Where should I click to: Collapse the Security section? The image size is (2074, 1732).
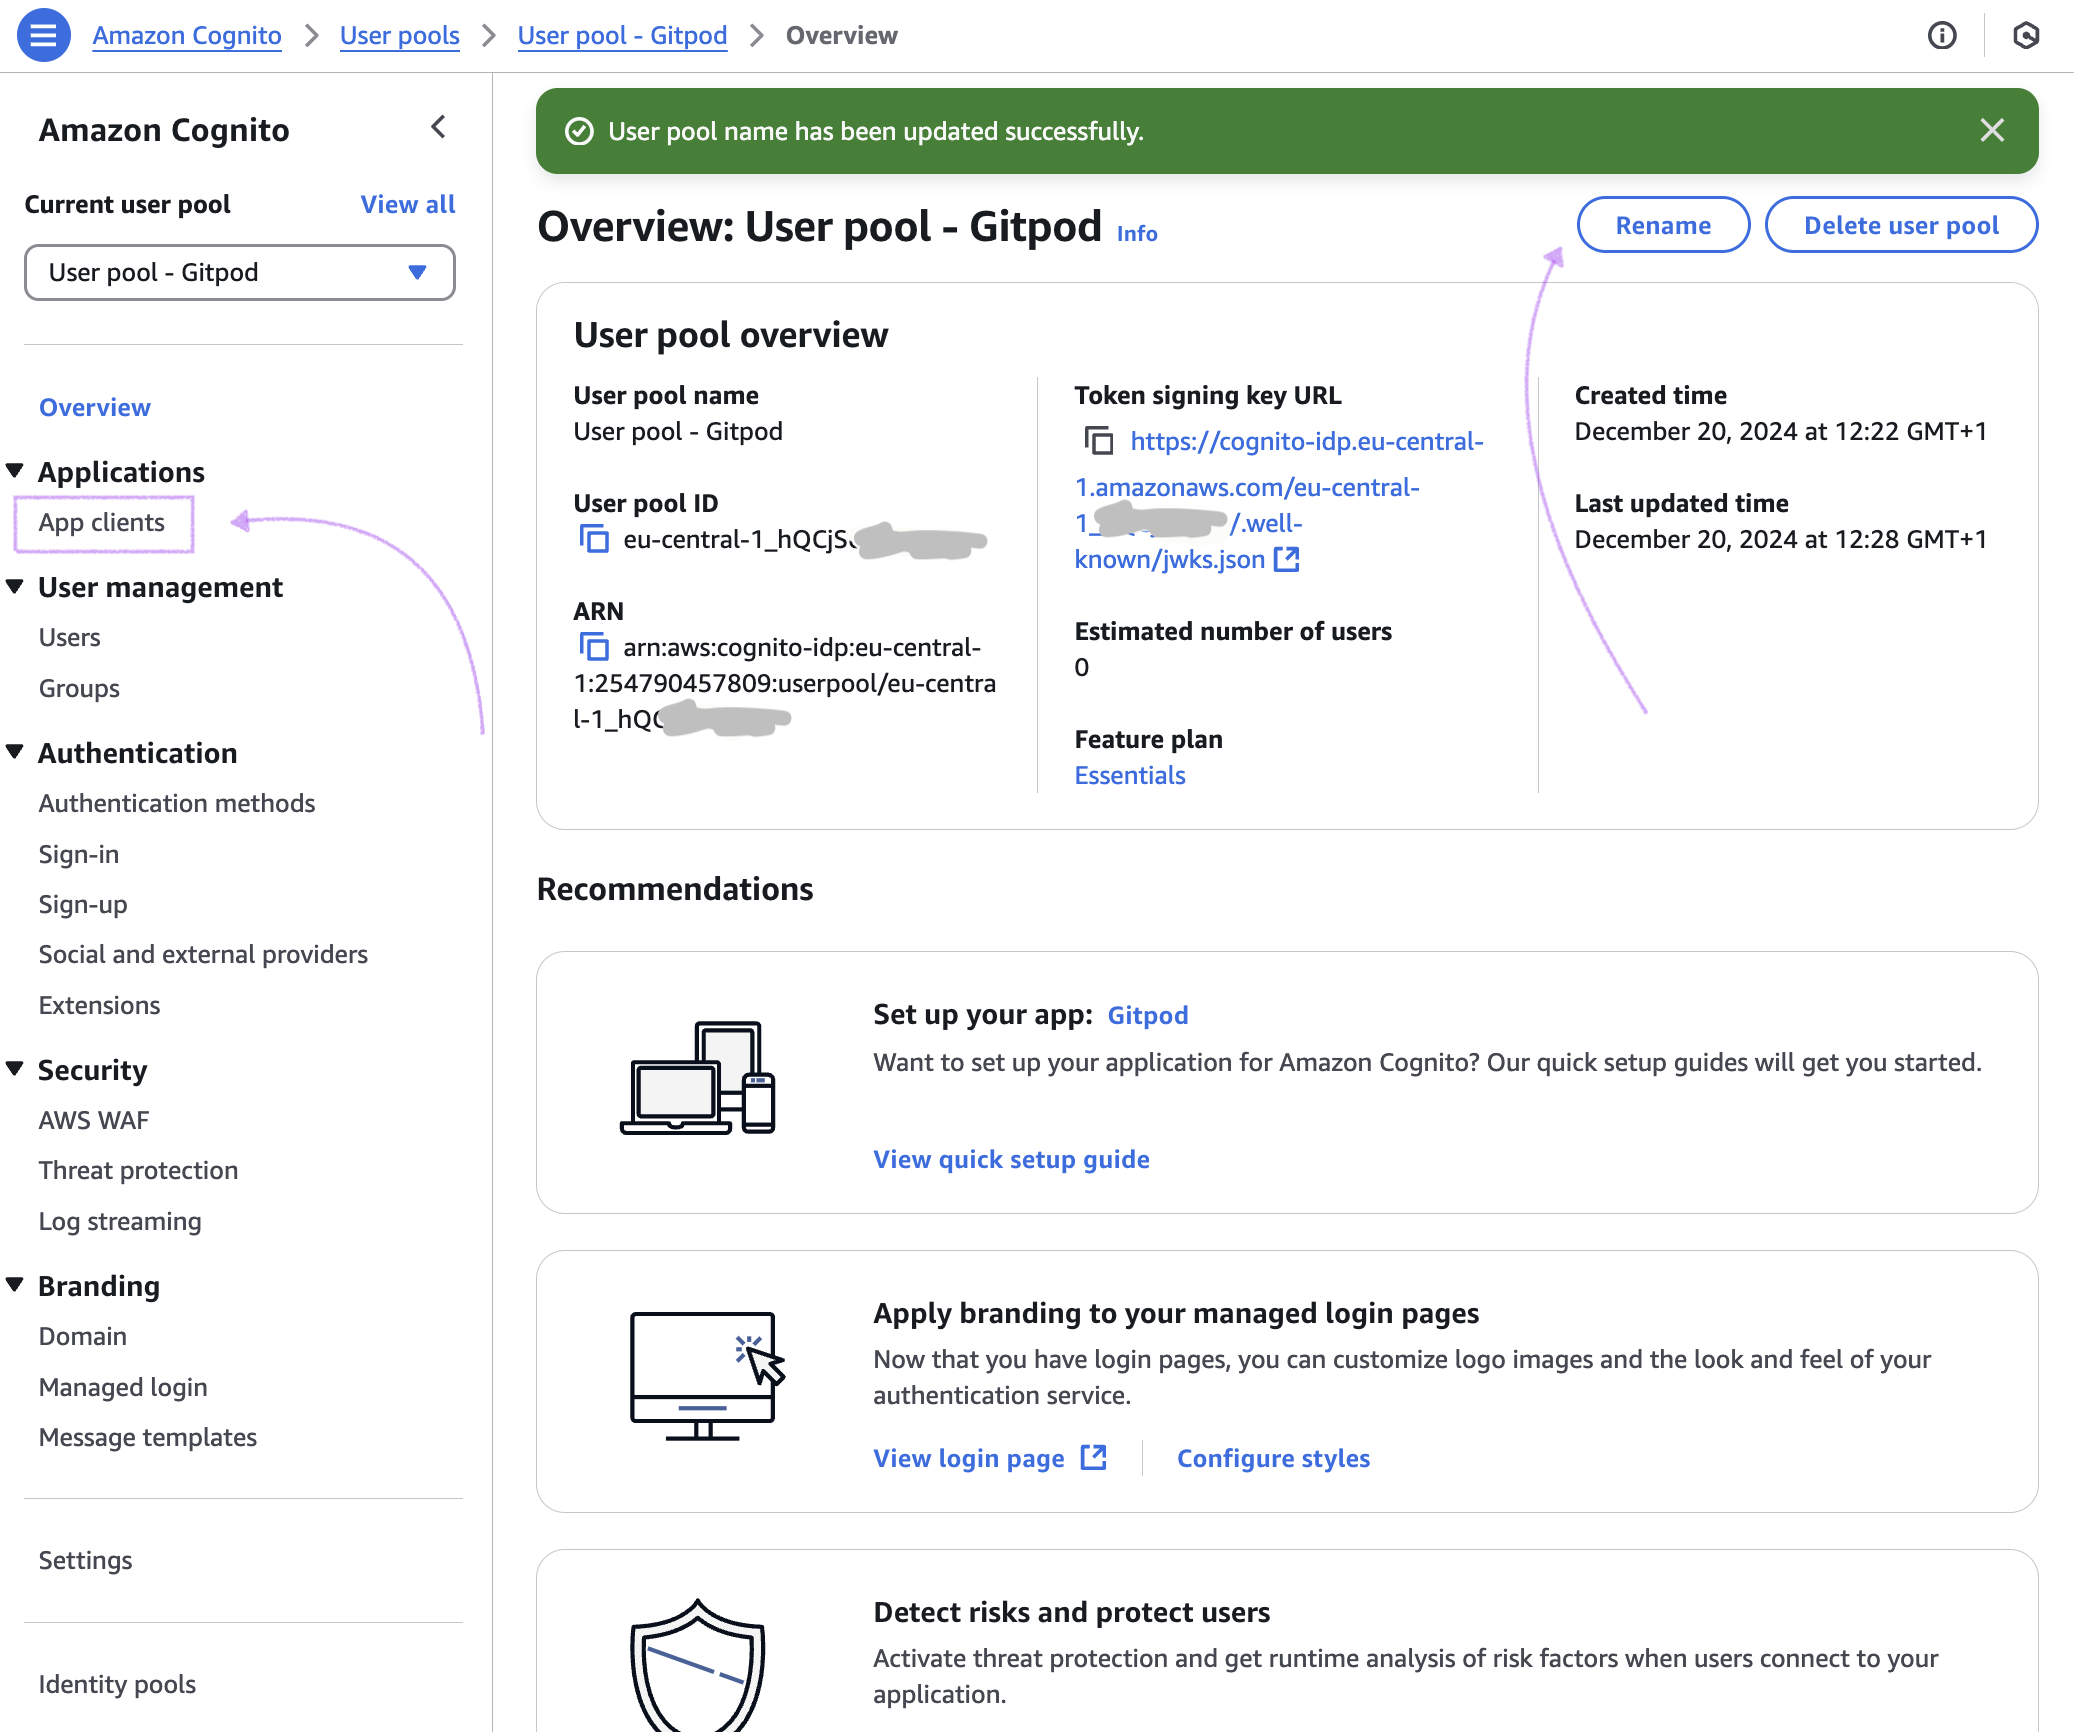click(x=15, y=1069)
